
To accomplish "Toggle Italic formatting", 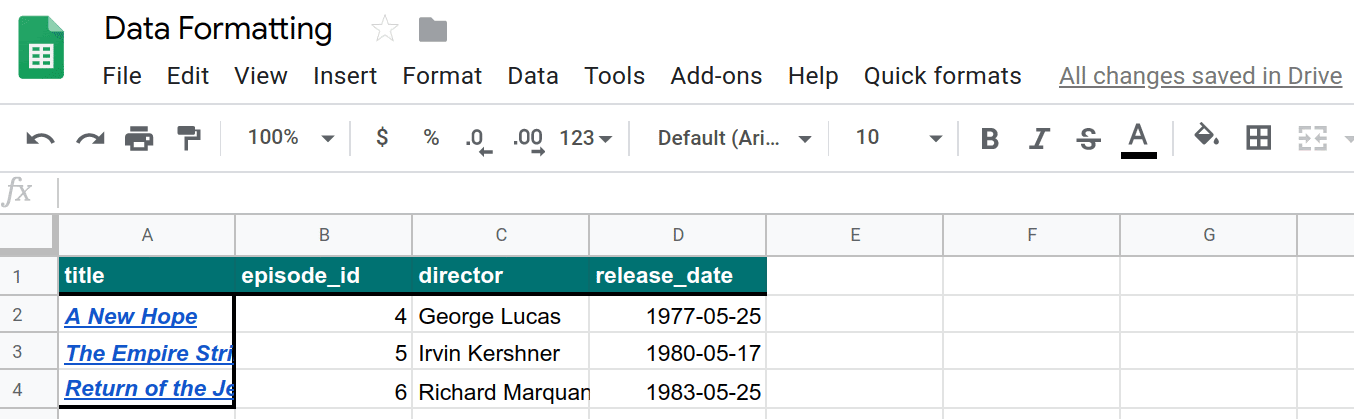I will [1040, 138].
